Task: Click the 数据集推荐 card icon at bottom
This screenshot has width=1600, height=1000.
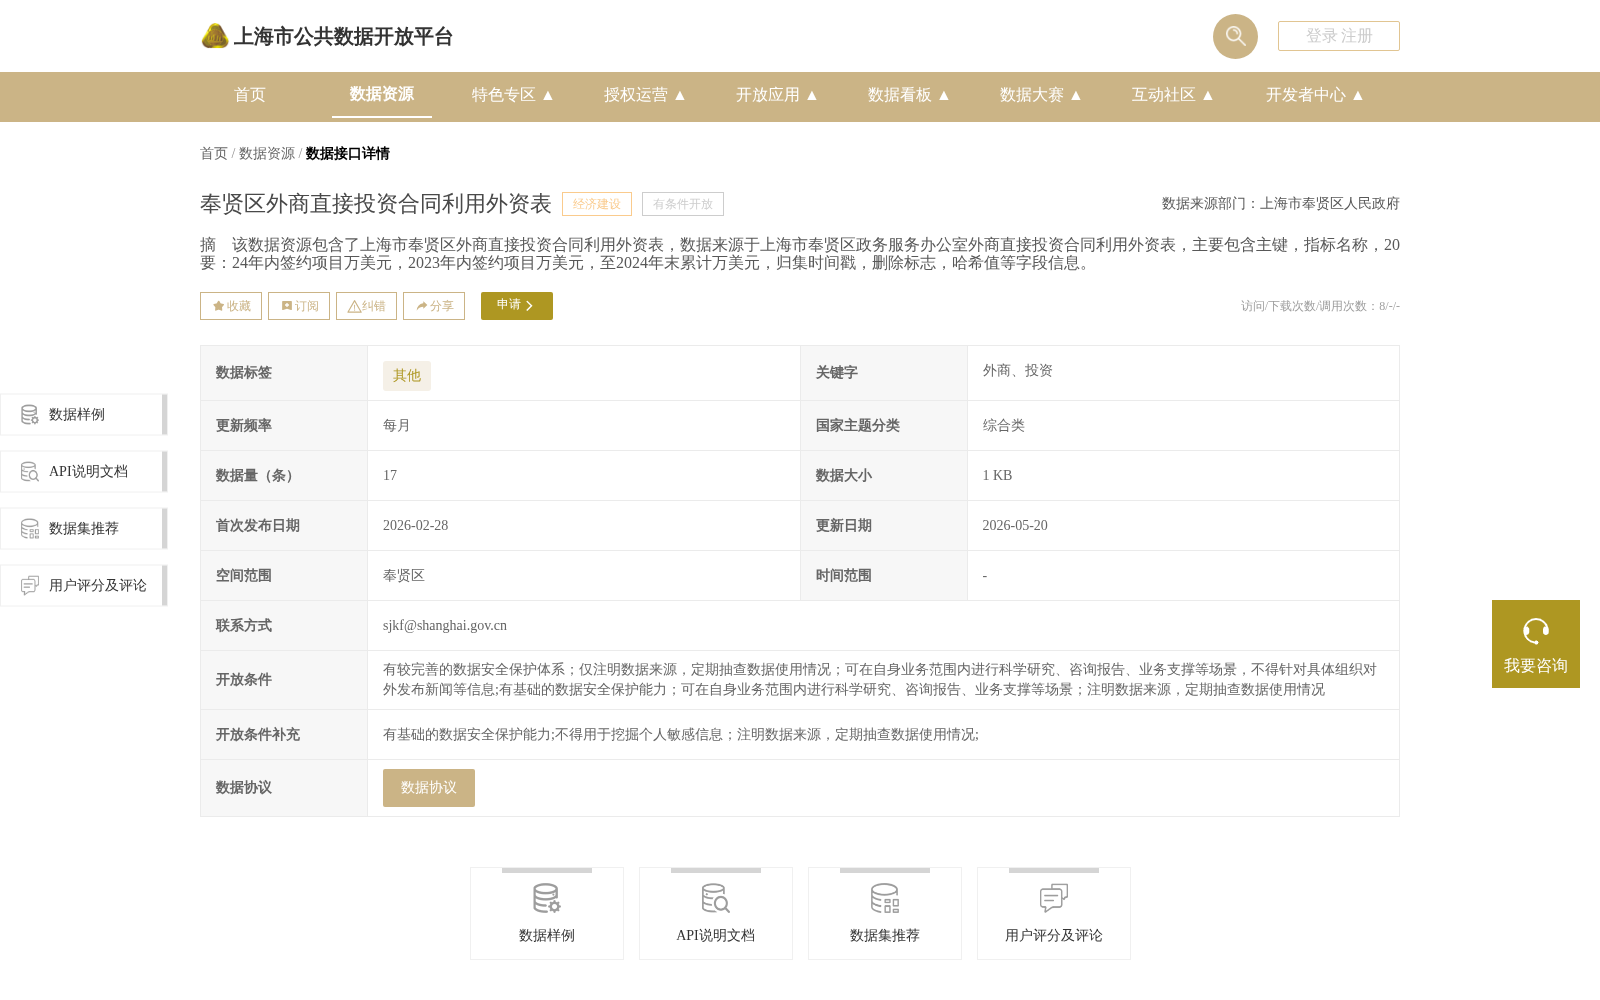Action: click(885, 899)
